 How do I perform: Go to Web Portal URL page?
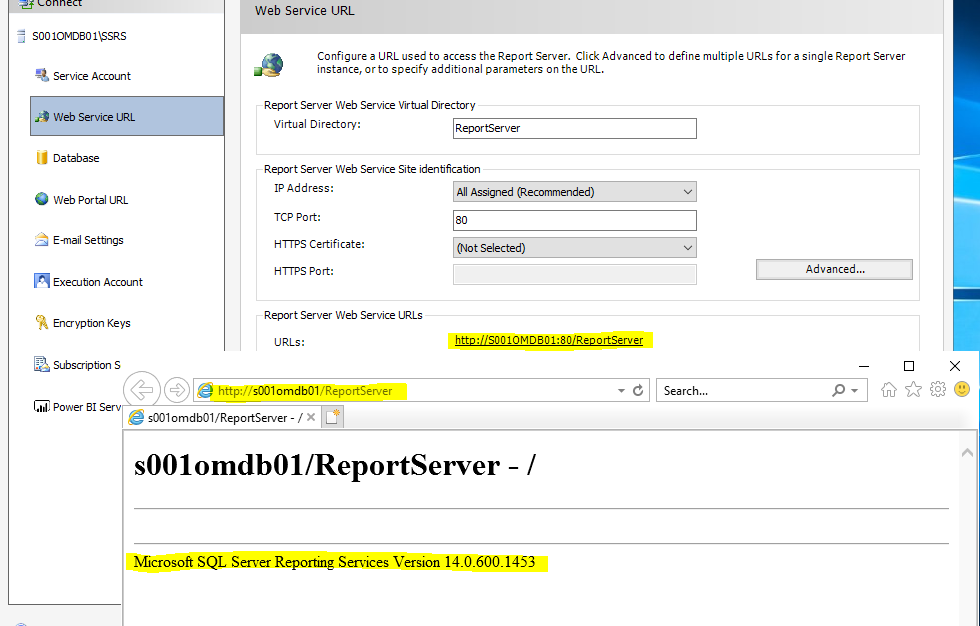(90, 200)
